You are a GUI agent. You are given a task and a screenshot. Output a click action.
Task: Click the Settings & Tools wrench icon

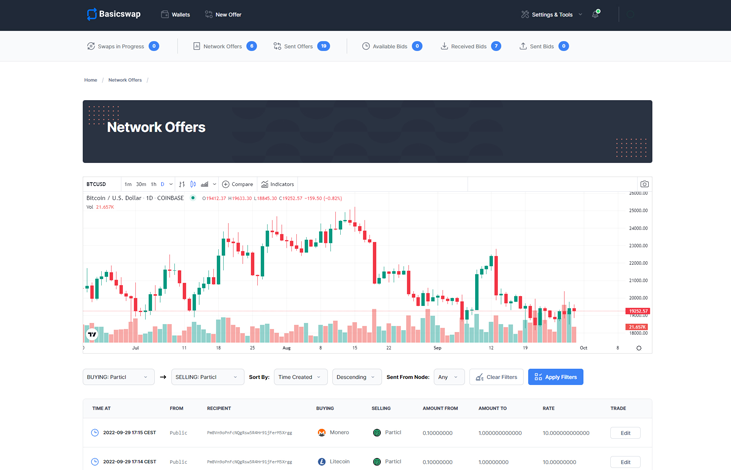525,14
